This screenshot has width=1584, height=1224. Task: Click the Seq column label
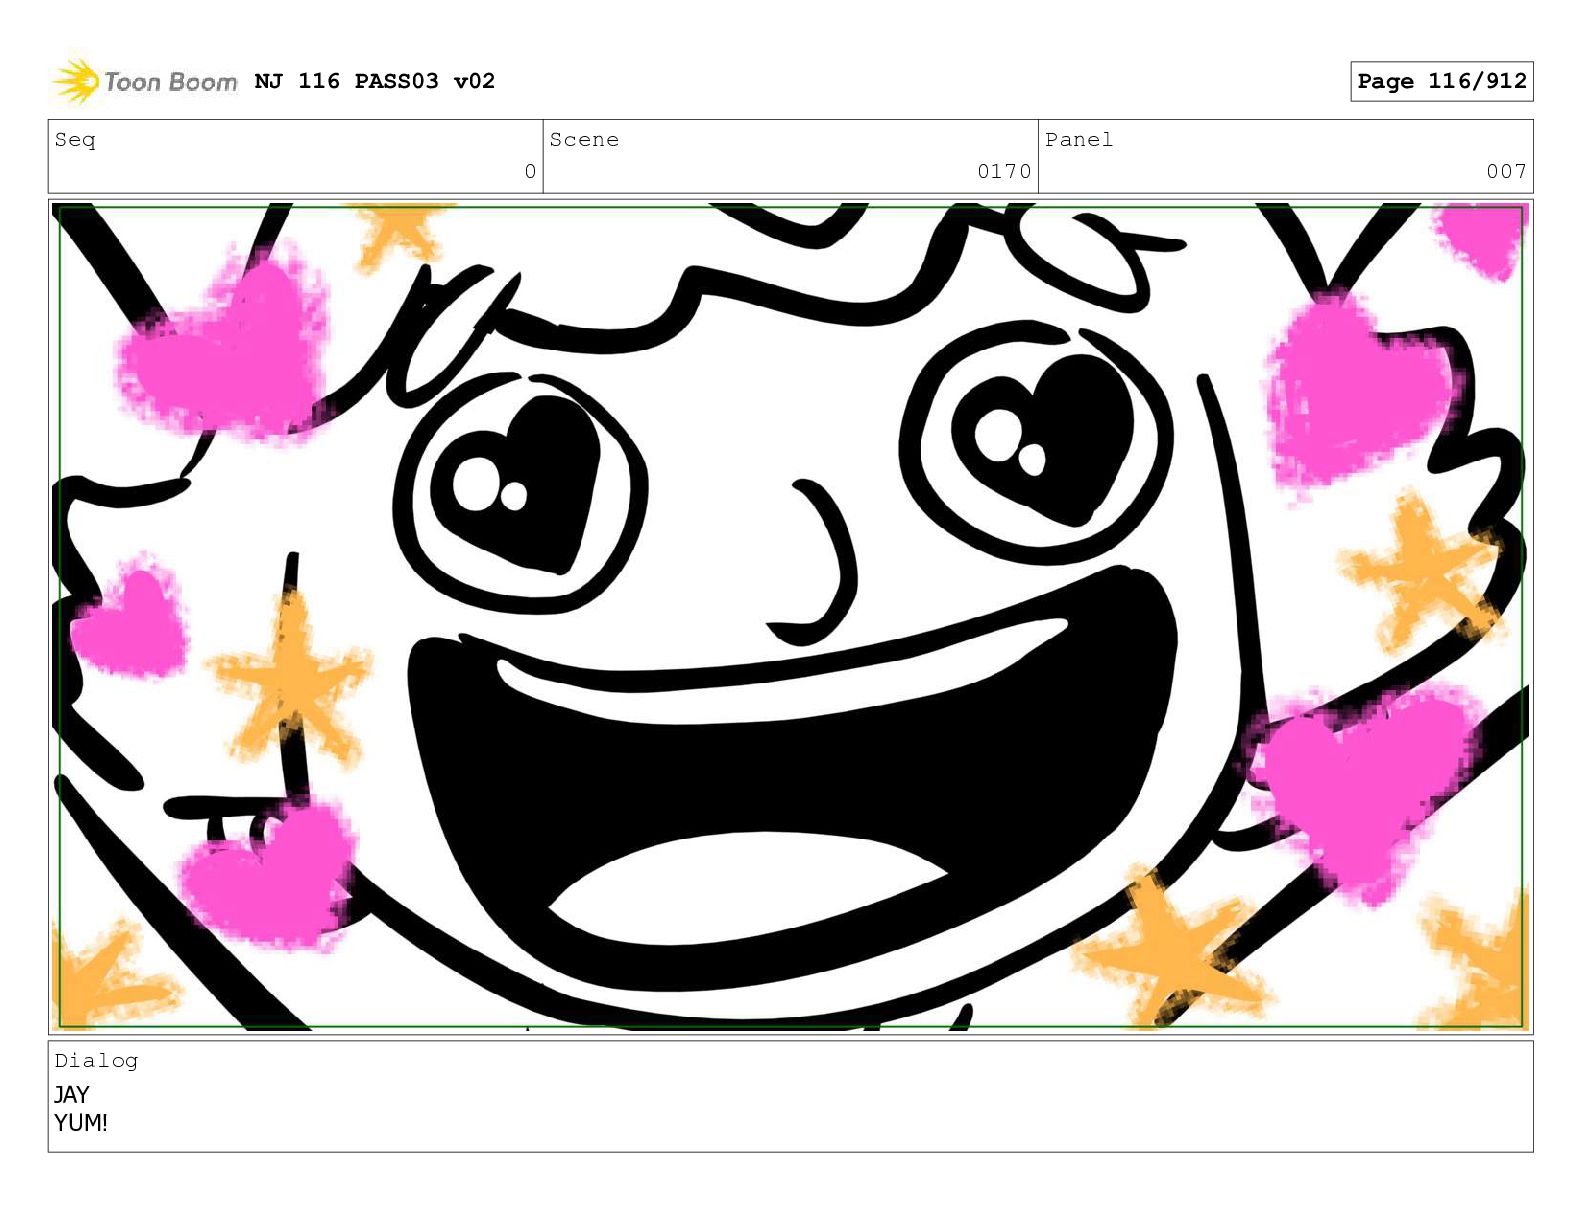tap(75, 140)
